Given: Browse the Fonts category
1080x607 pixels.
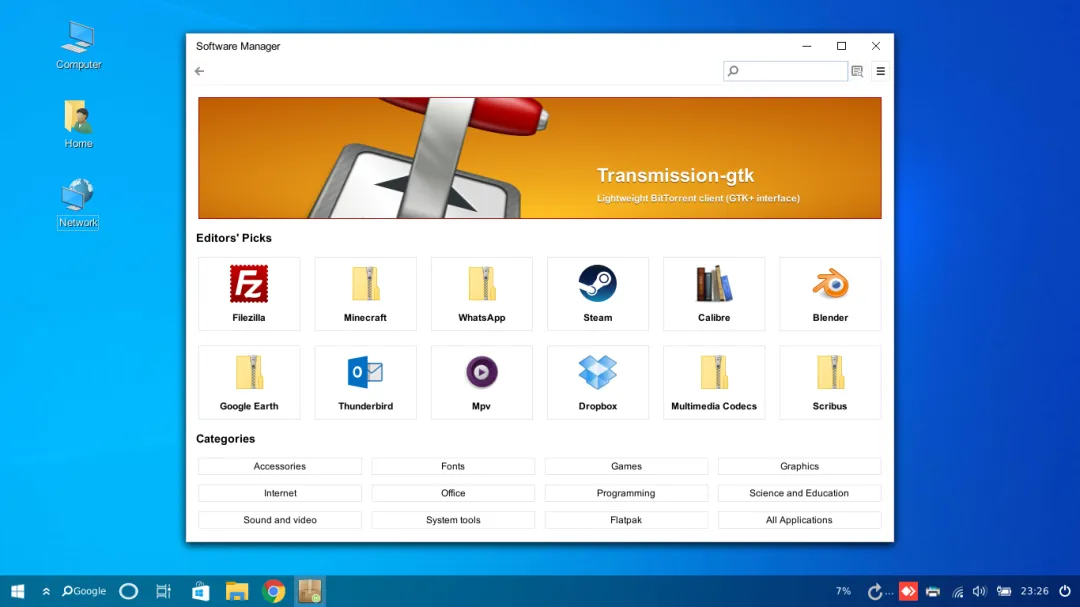Looking at the screenshot, I should click(453, 466).
